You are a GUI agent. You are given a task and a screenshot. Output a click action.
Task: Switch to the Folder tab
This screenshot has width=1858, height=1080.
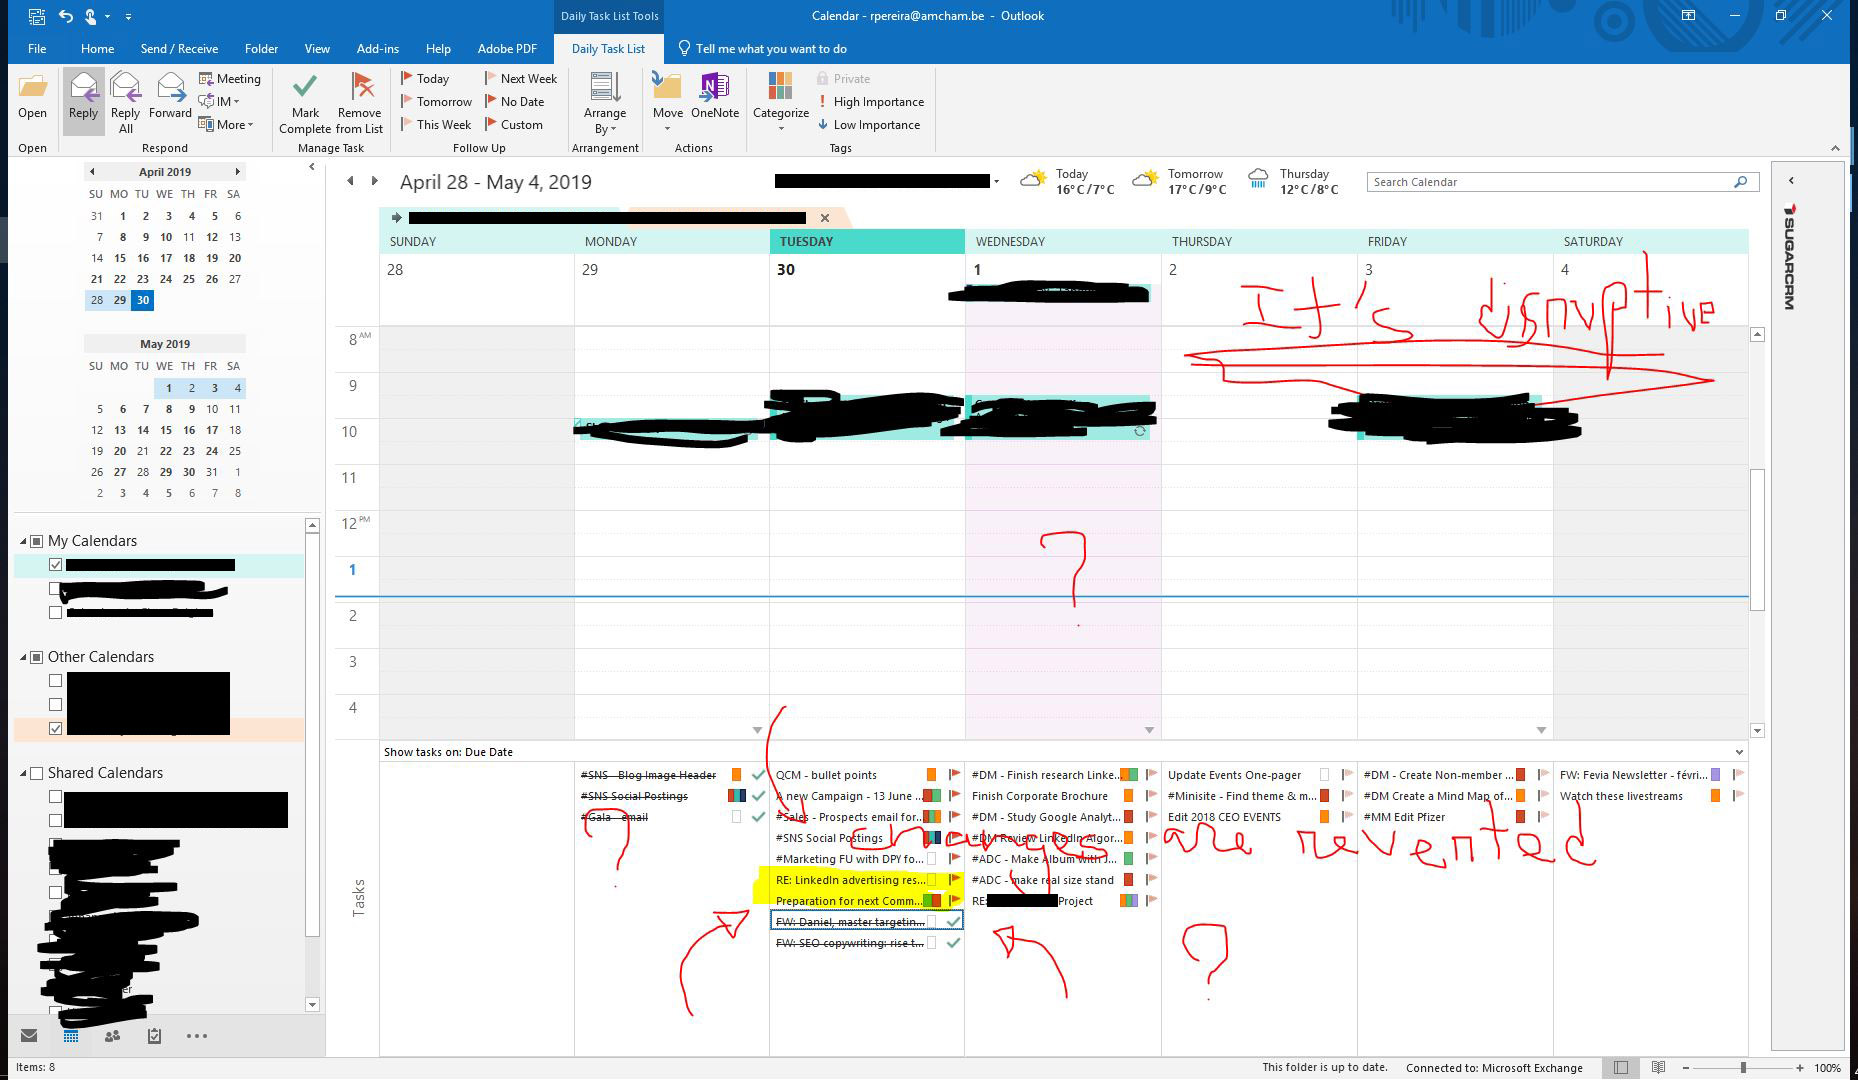[x=261, y=48]
